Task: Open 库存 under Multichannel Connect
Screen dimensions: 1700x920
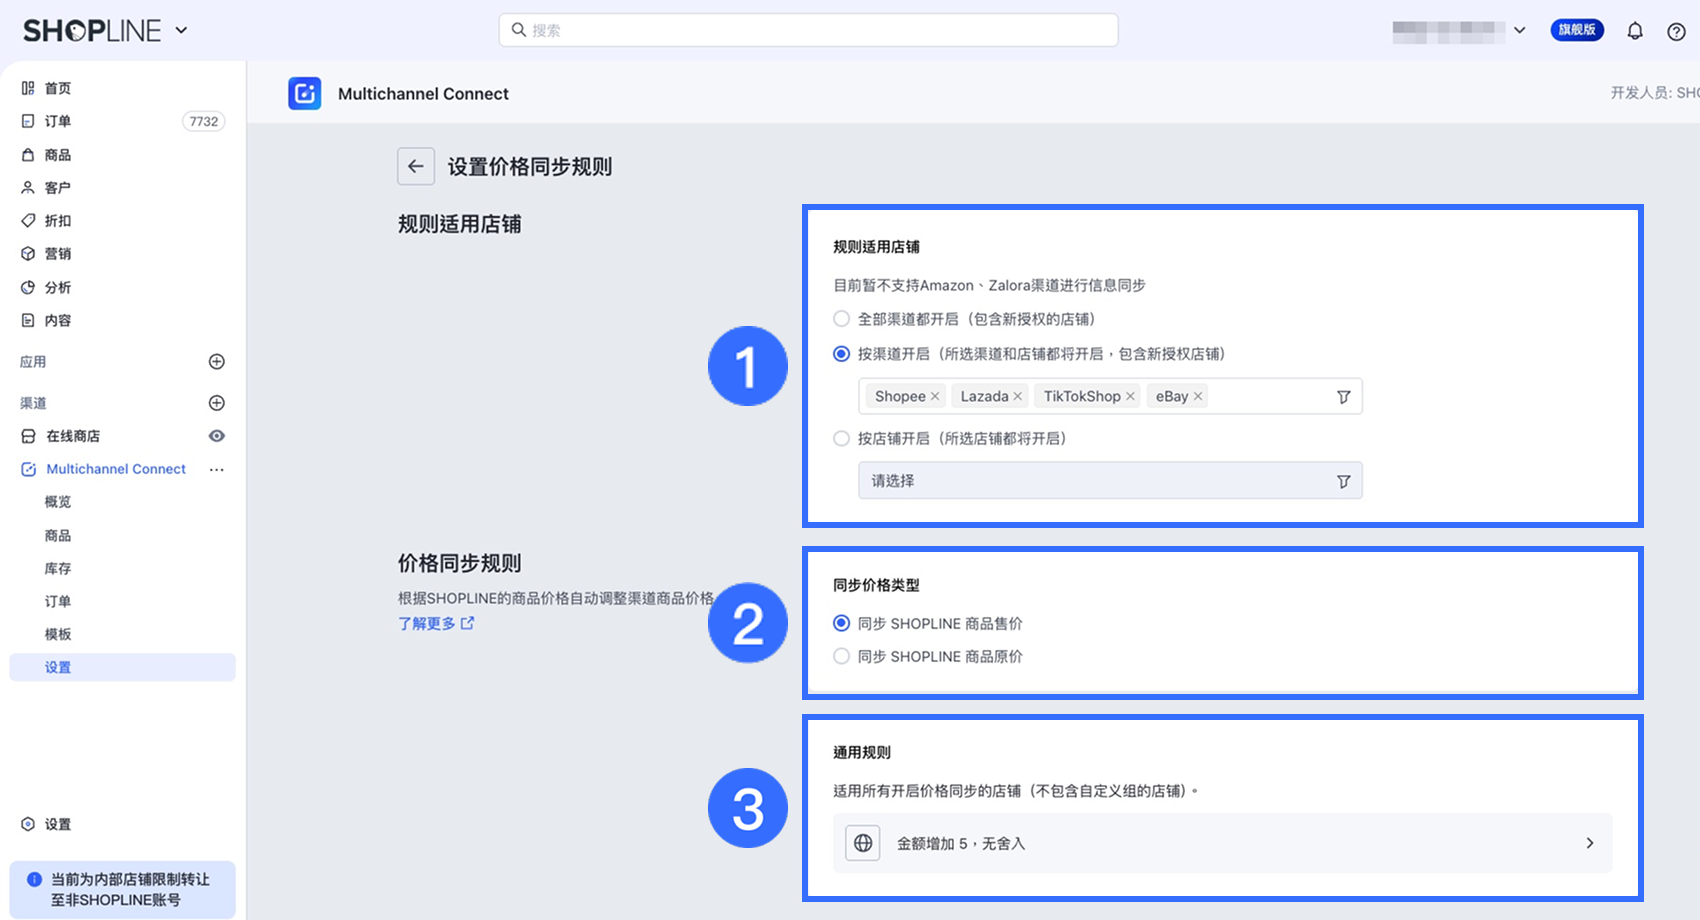Action: tap(58, 569)
